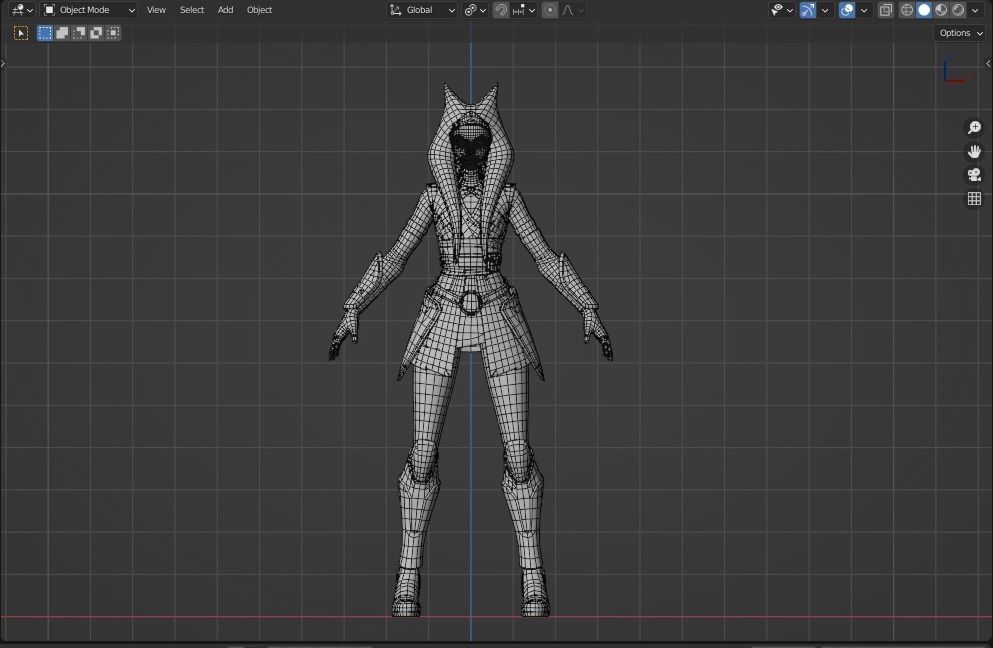Open the gizmo options dropdown arrow

(825, 10)
